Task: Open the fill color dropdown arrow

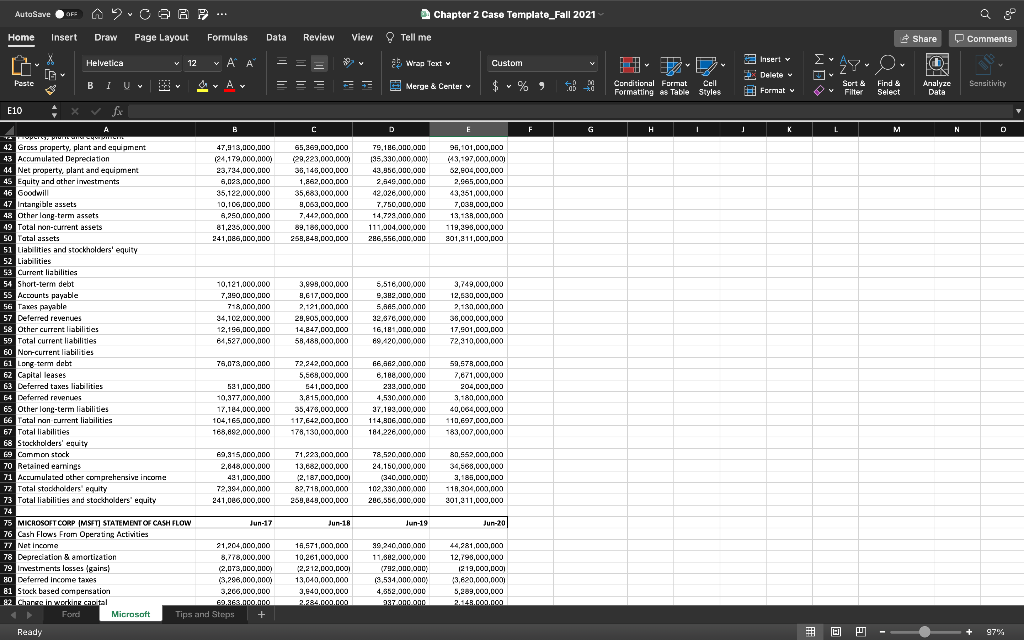Action: [x=216, y=86]
